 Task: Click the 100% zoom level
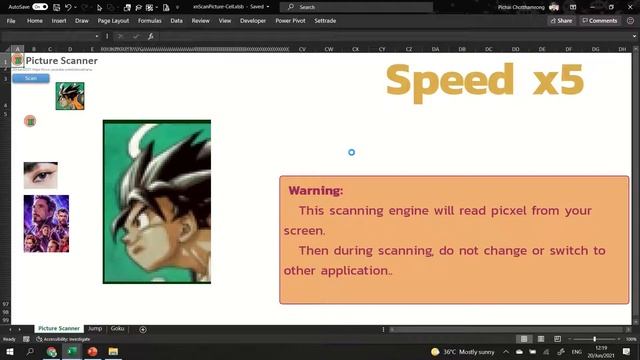(631, 339)
